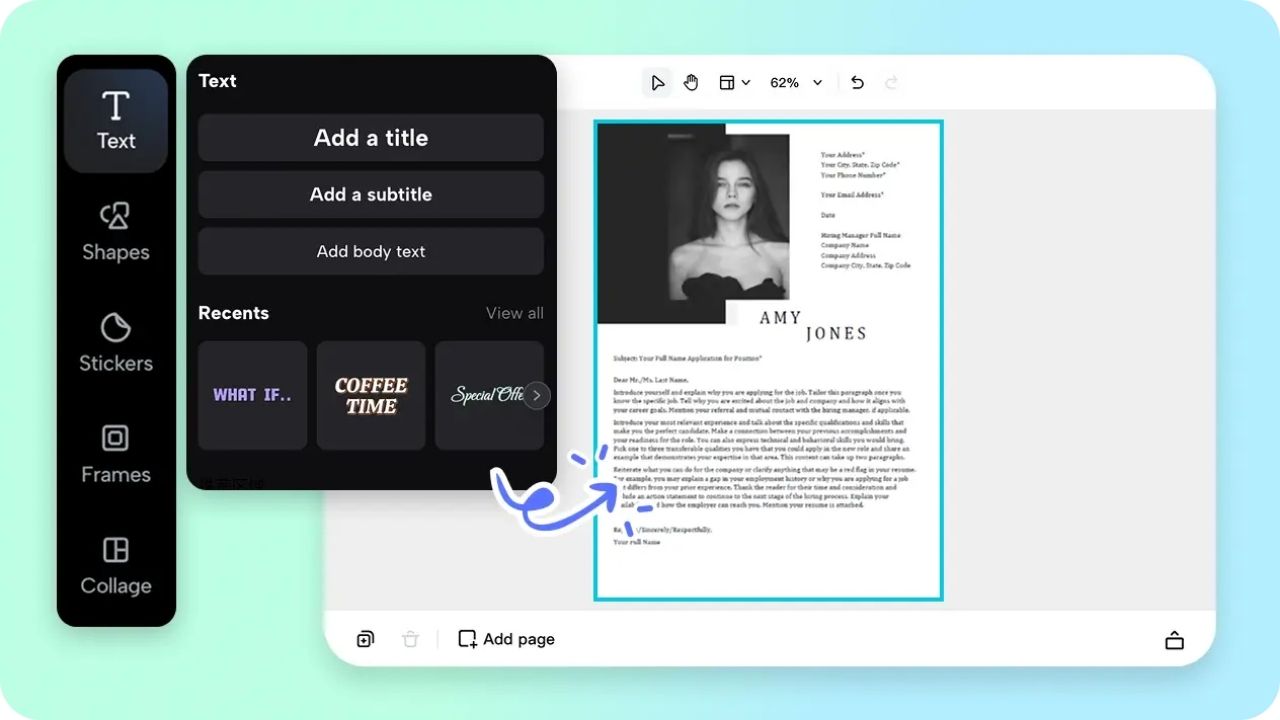This screenshot has width=1280, height=720.
Task: Activate the hand pan tool
Action: 691,82
